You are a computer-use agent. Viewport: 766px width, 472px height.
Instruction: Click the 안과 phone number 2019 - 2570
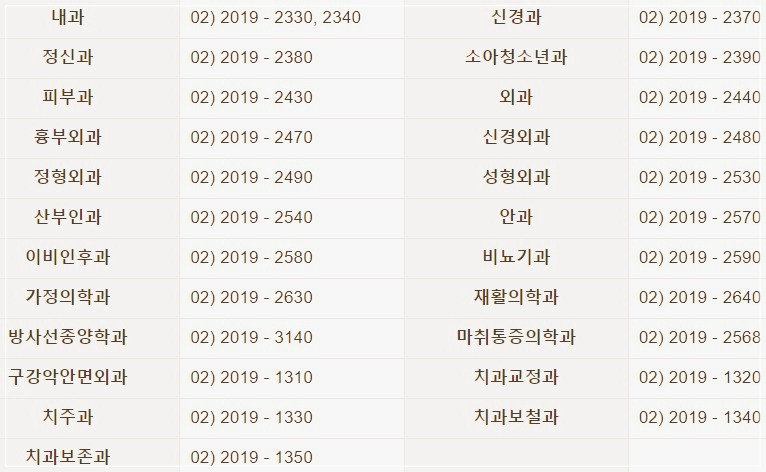(699, 218)
